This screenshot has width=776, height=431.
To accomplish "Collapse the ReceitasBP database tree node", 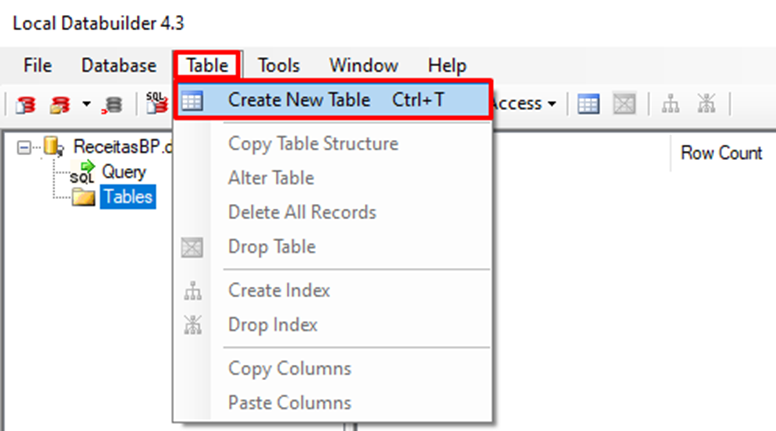I will [x=23, y=148].
